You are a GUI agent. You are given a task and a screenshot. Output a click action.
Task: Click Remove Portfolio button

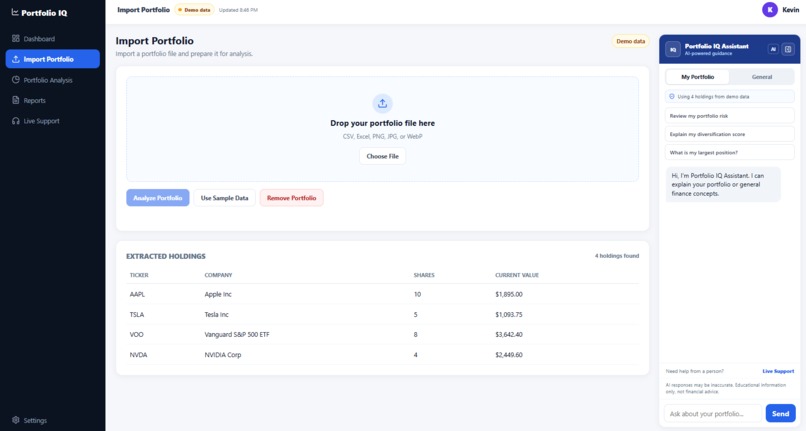click(x=291, y=198)
